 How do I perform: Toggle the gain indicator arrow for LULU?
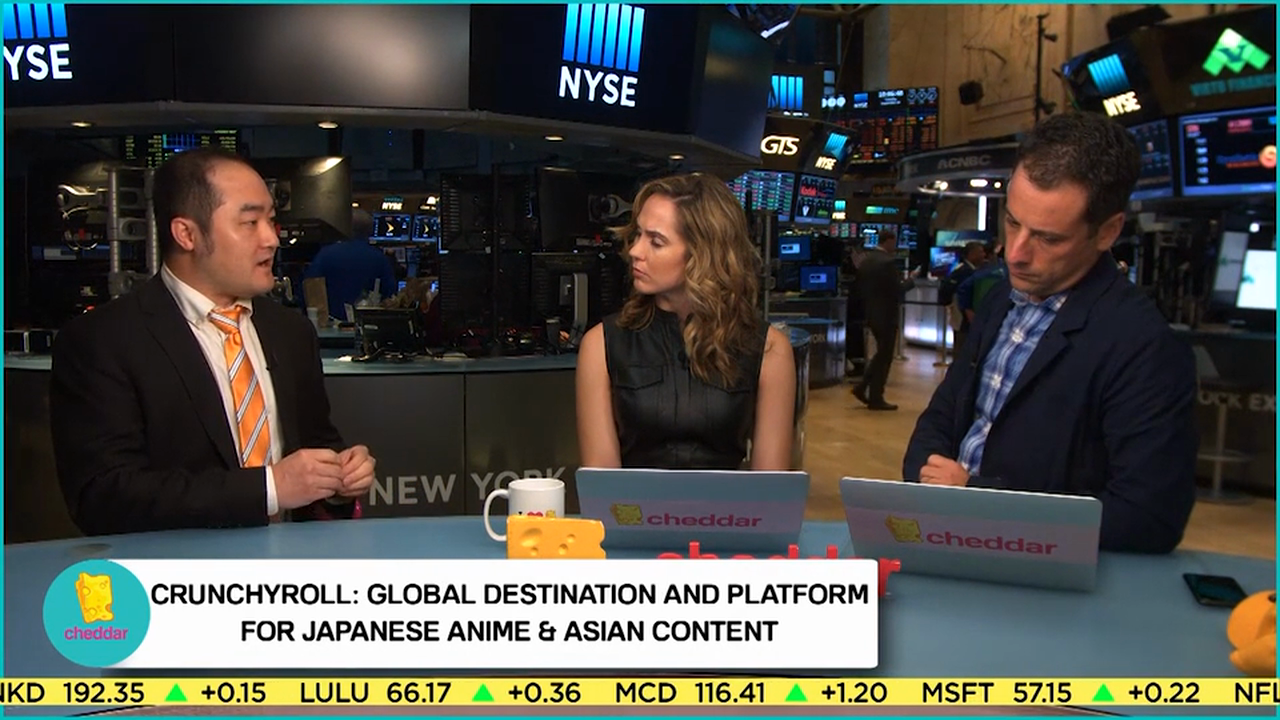tap(485, 691)
